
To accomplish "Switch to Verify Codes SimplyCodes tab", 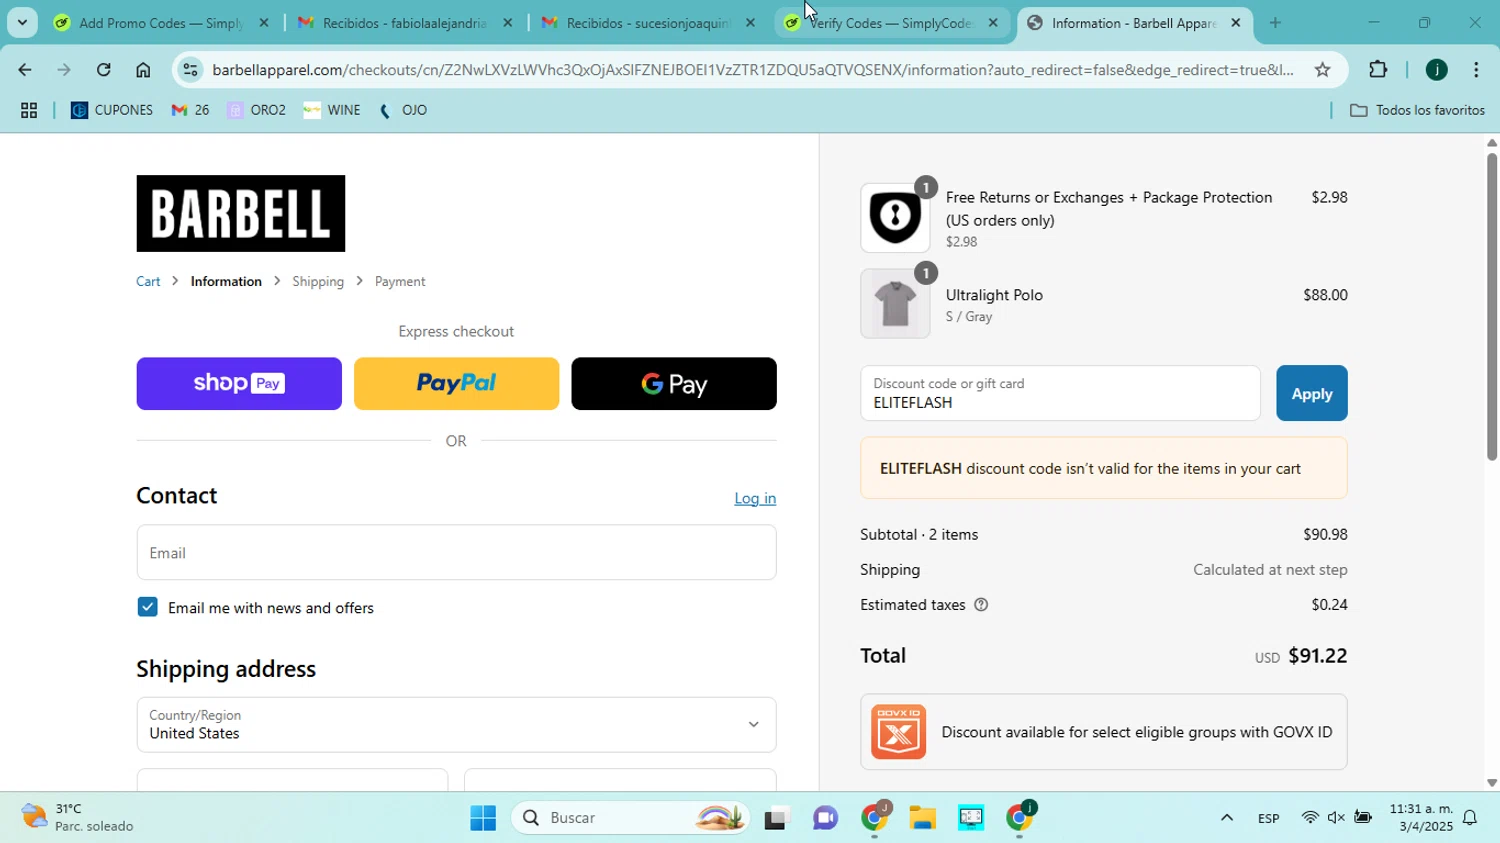I will (890, 22).
